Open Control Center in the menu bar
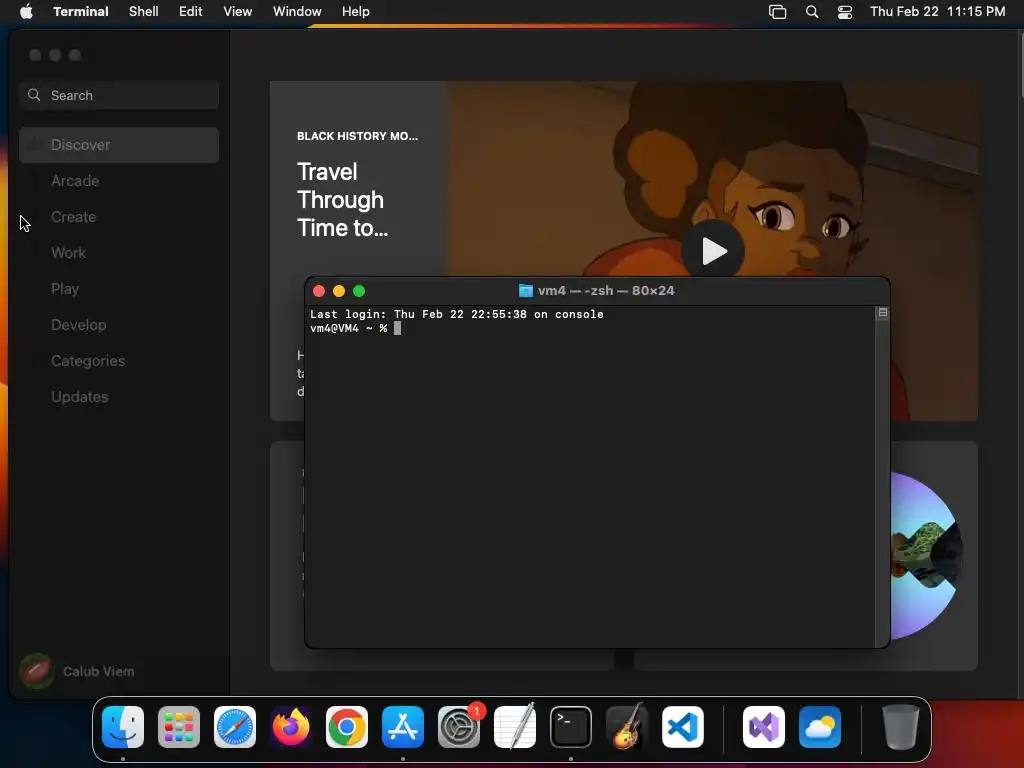 [x=845, y=11]
